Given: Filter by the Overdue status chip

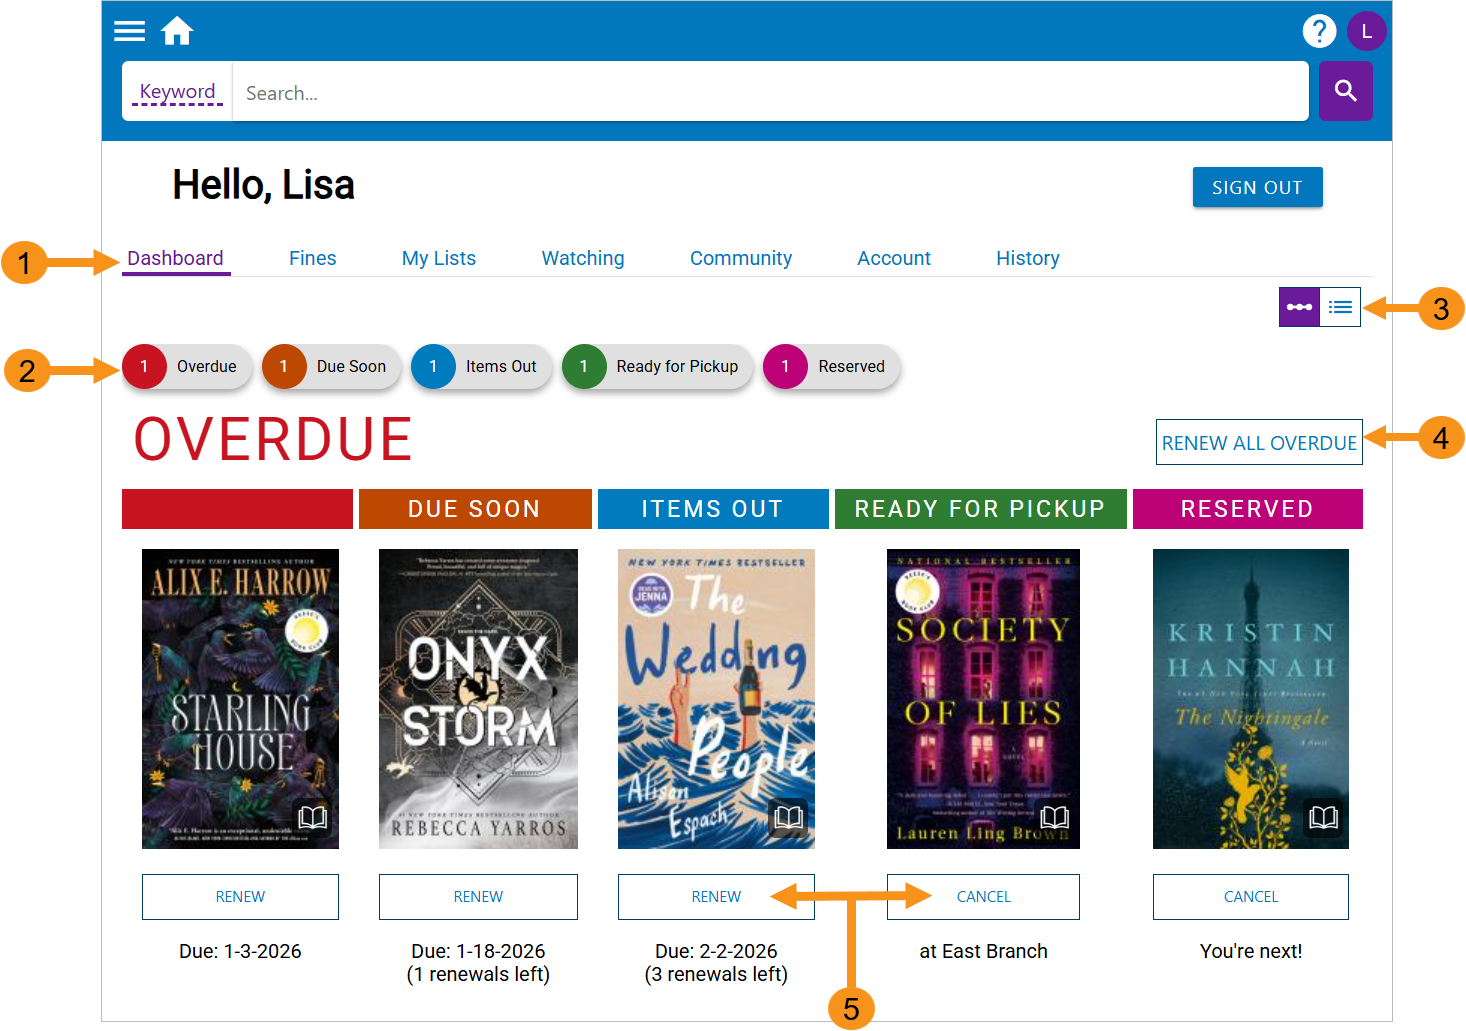Looking at the screenshot, I should (x=181, y=367).
